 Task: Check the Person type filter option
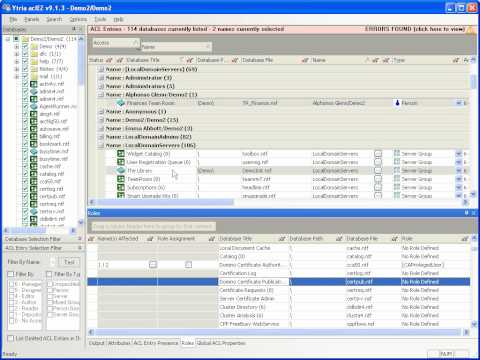point(50,290)
